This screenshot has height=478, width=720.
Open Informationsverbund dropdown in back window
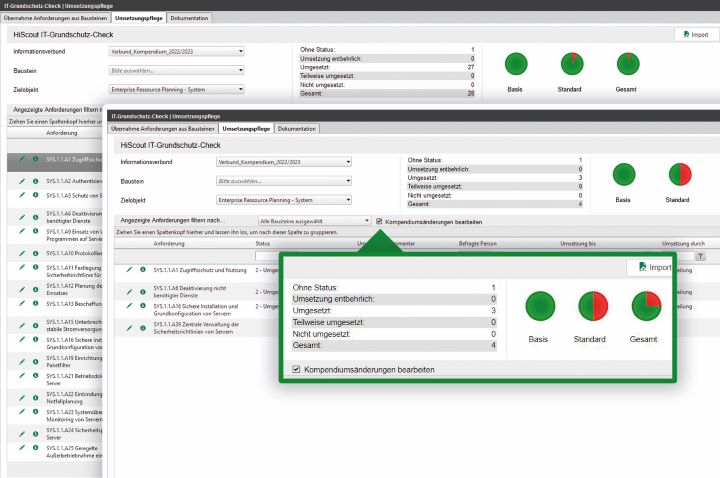tap(177, 51)
